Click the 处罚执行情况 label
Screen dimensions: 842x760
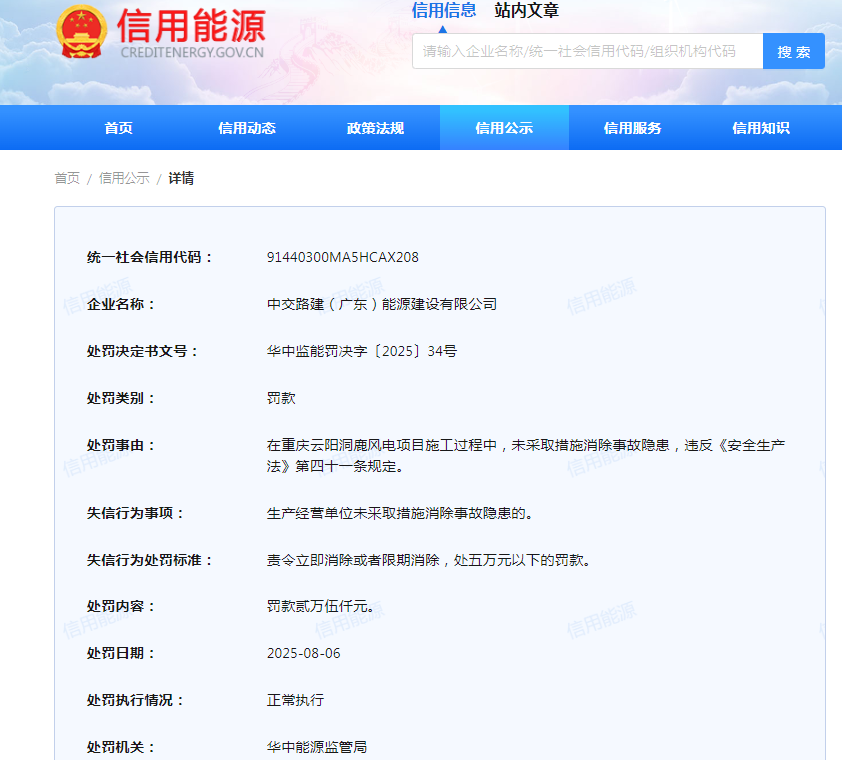pos(136,700)
